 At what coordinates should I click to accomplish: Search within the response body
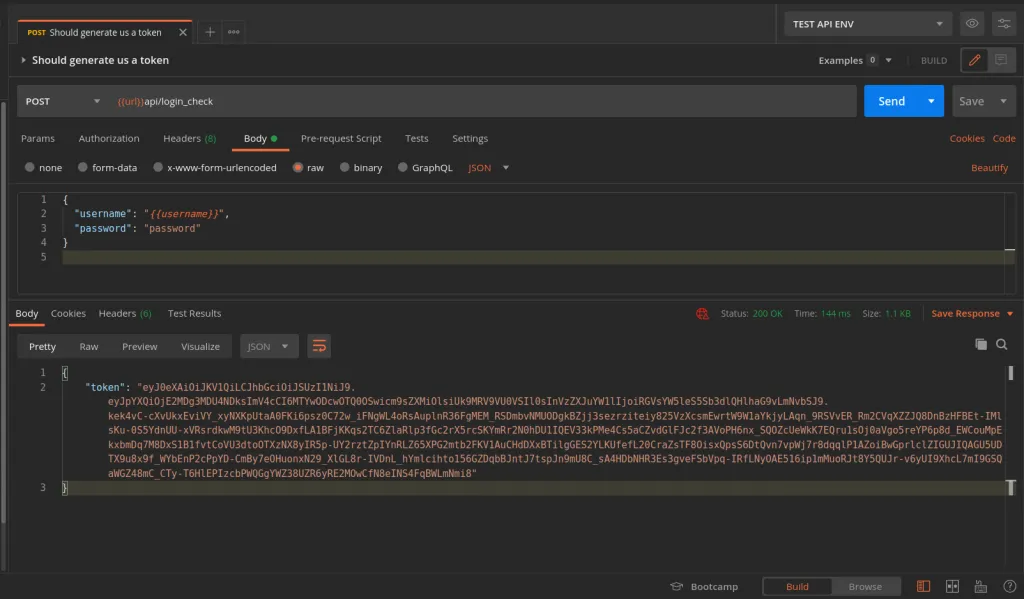(x=1002, y=344)
